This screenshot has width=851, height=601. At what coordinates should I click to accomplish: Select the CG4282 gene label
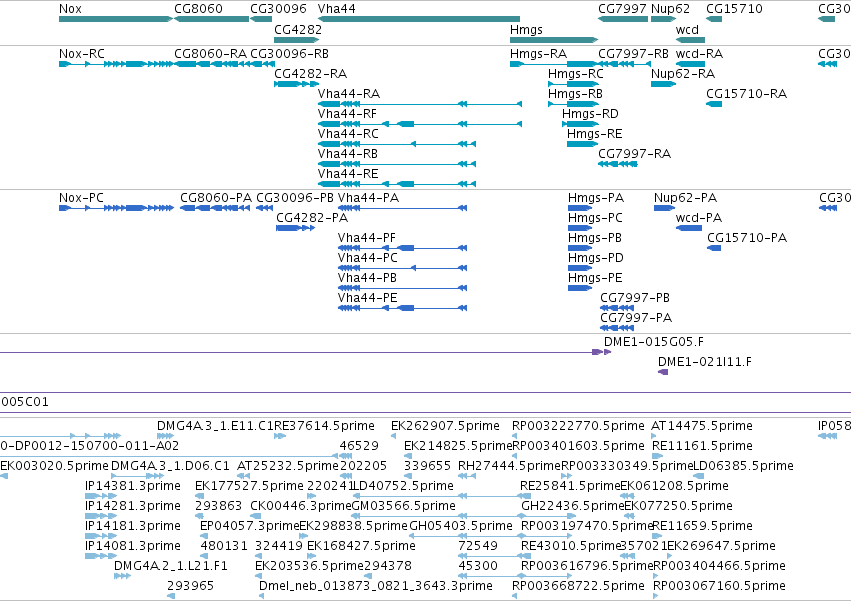tap(298, 30)
